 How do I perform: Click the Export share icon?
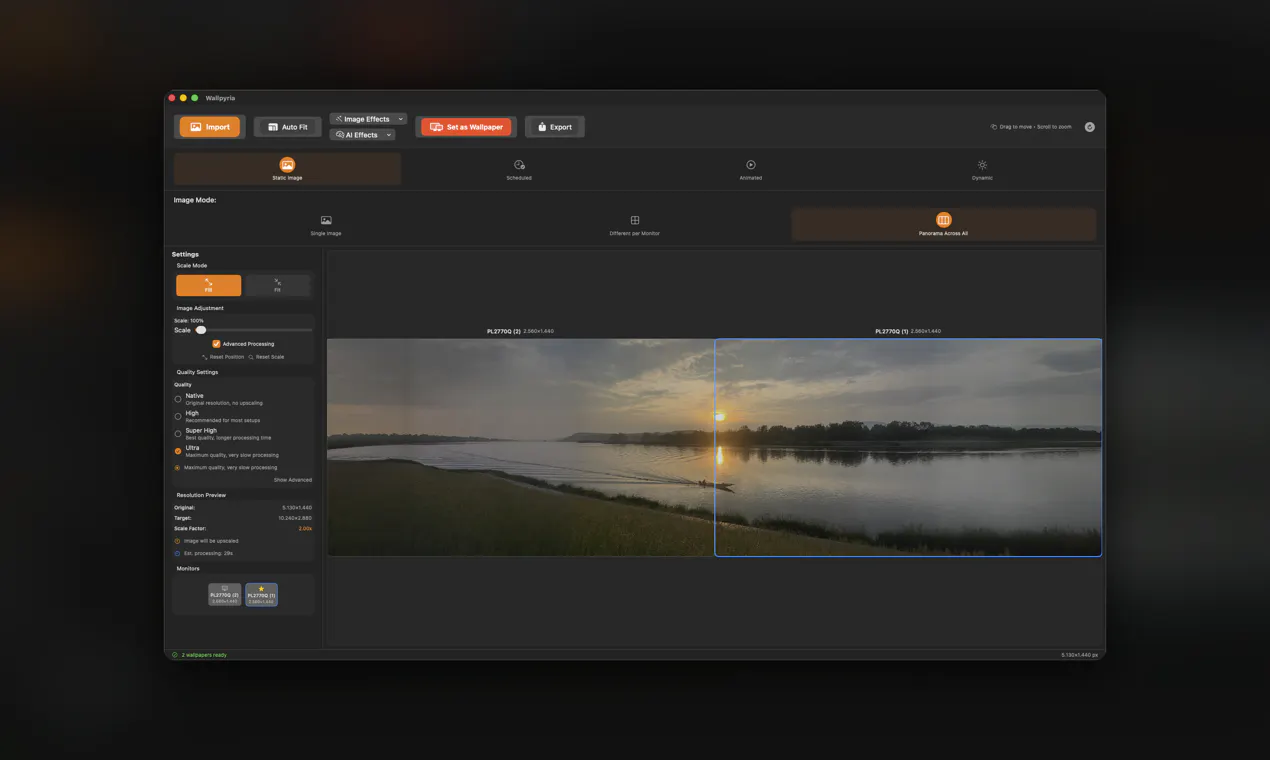tap(542, 127)
